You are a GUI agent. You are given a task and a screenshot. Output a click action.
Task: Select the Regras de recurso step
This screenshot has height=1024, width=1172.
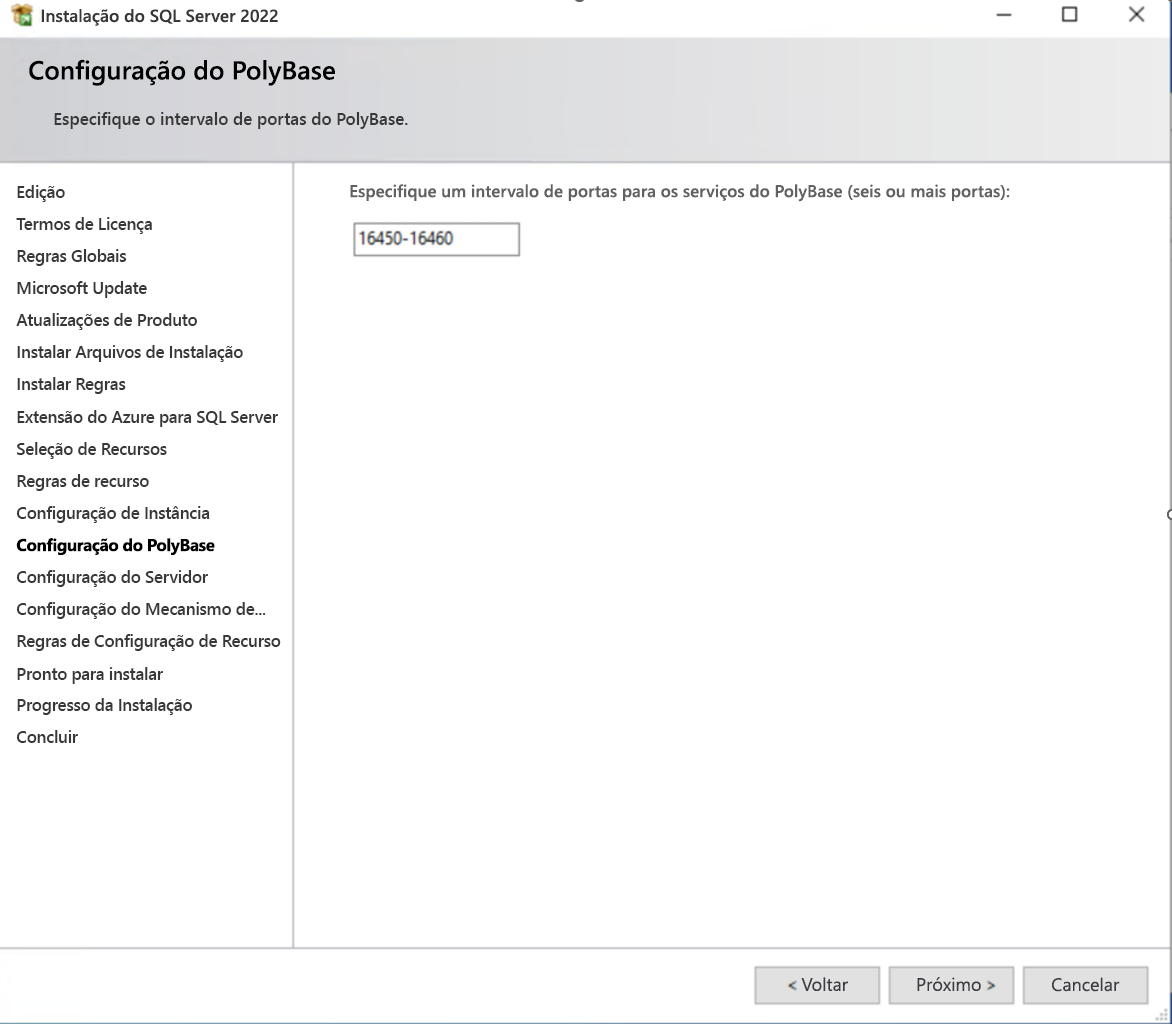[82, 481]
